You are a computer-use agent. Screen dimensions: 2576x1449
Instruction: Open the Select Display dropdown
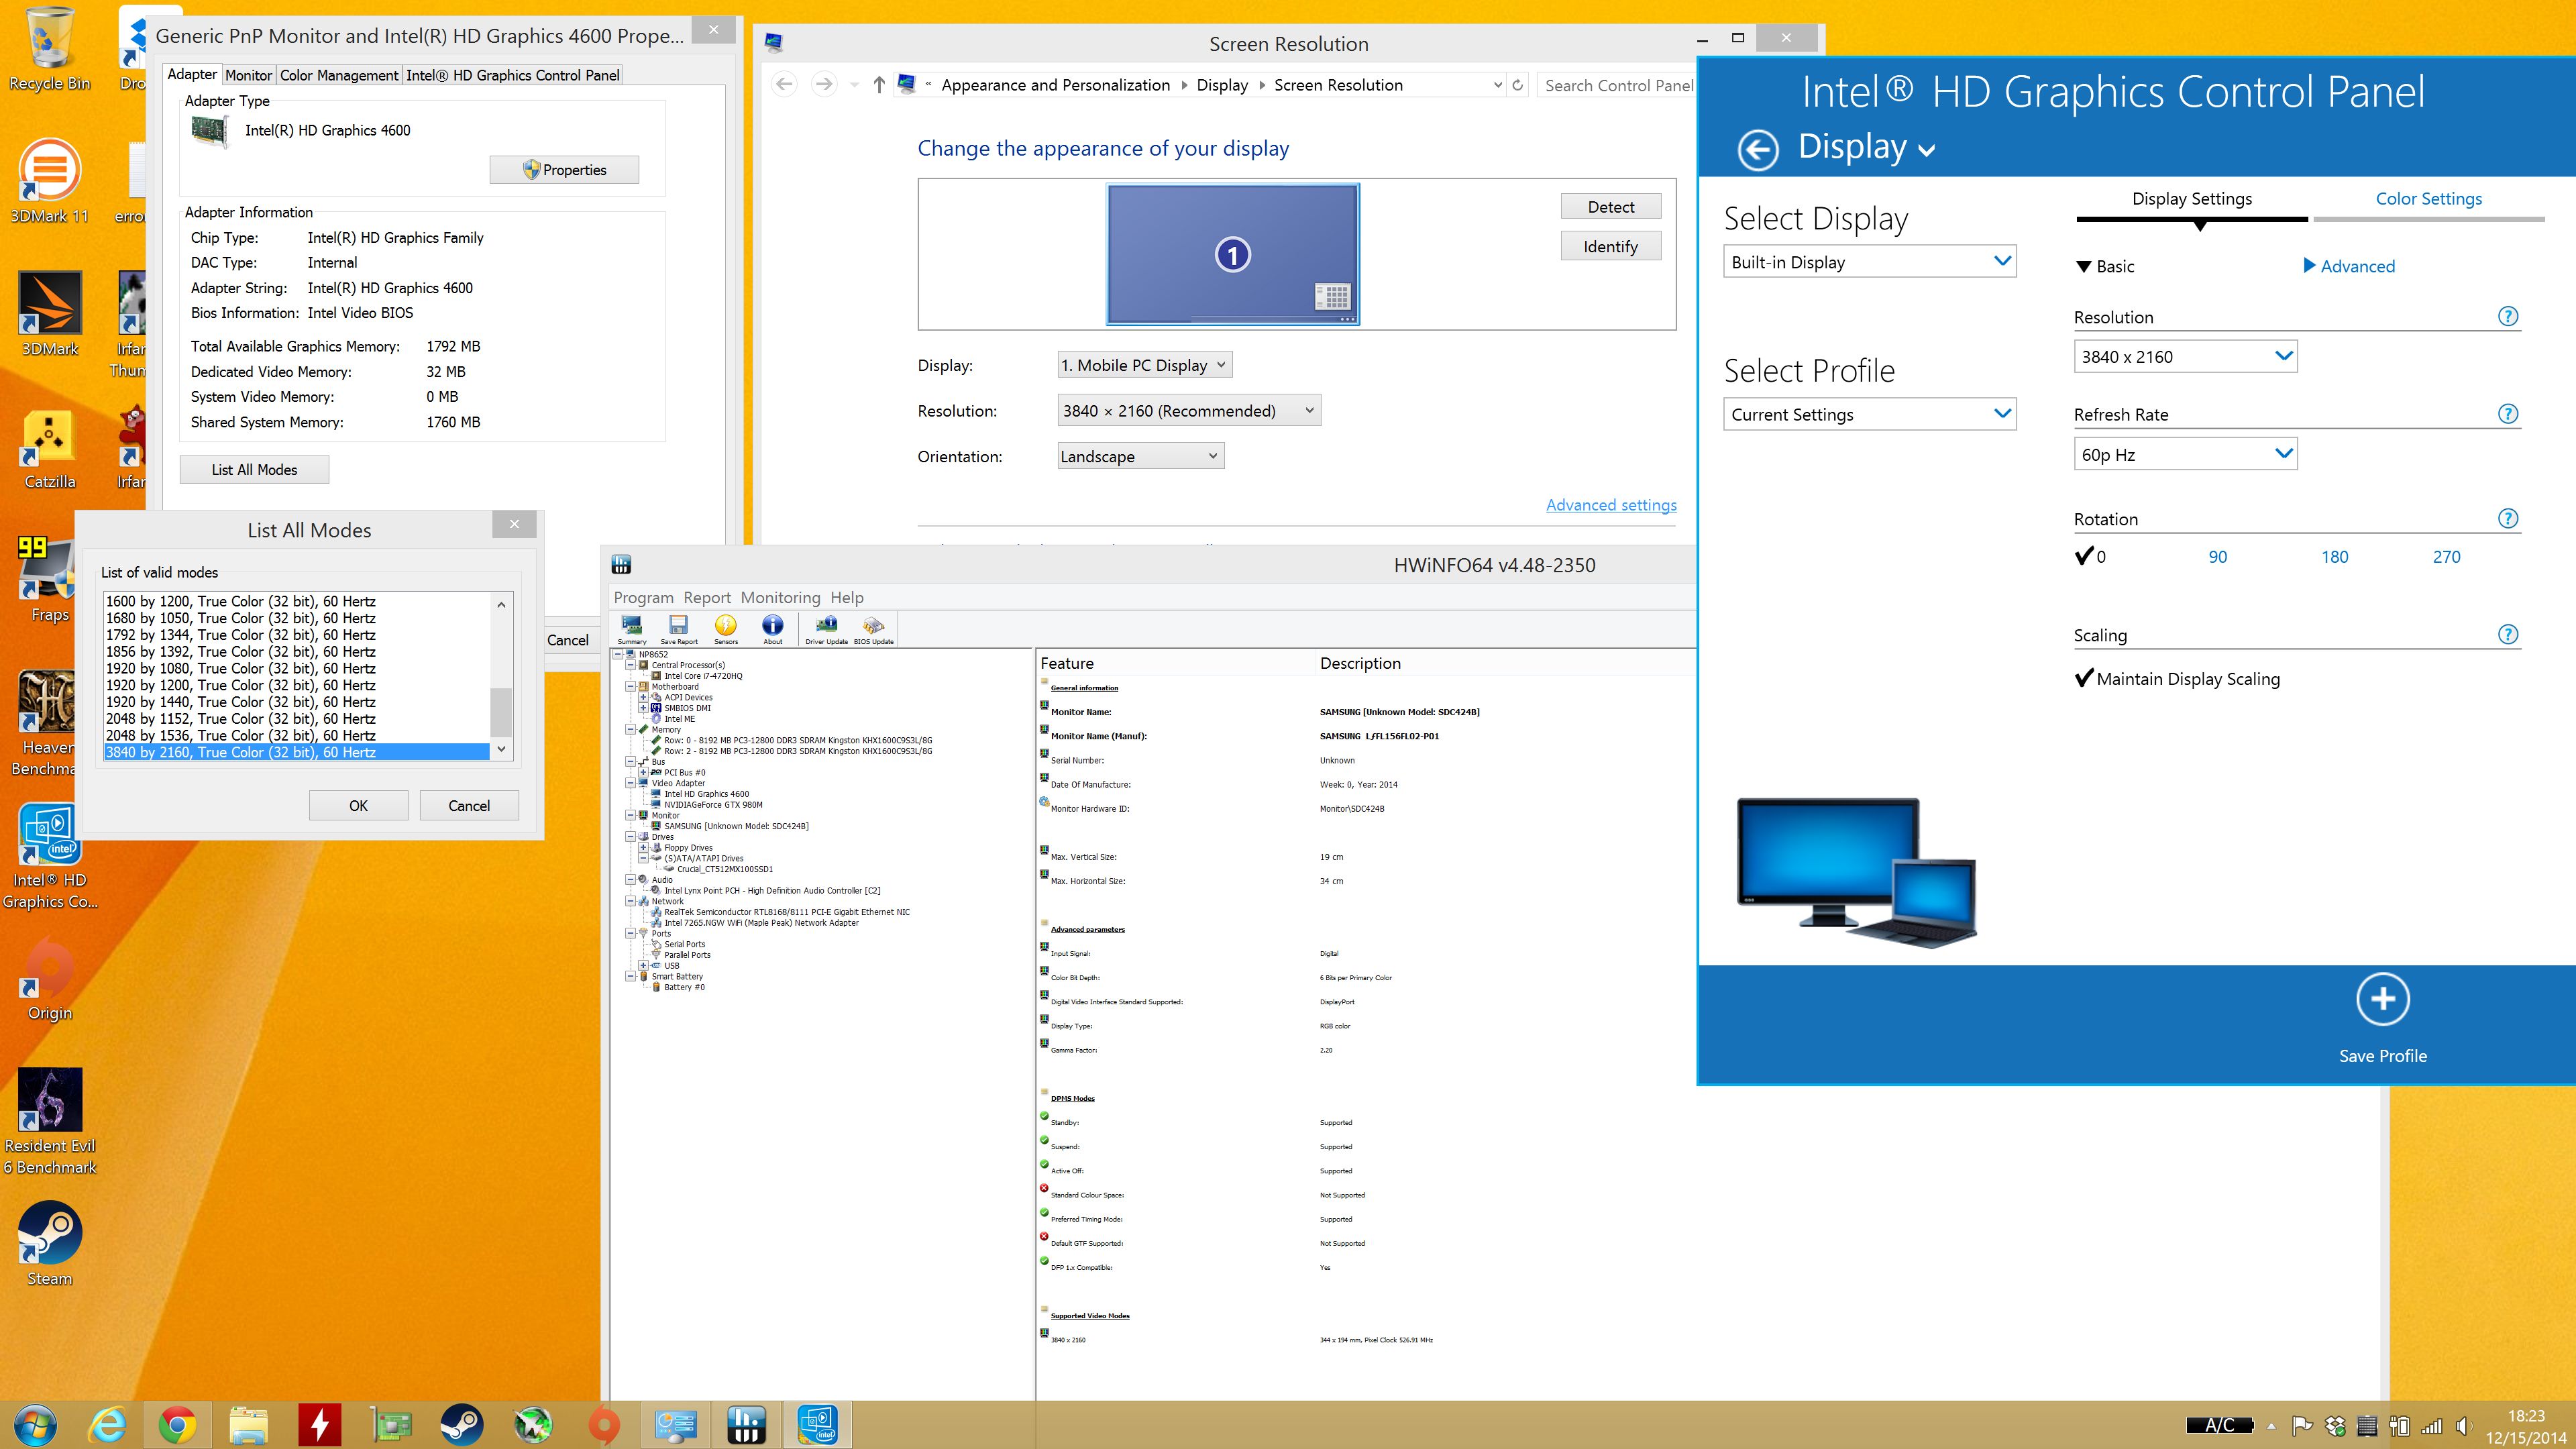pyautogui.click(x=1869, y=262)
